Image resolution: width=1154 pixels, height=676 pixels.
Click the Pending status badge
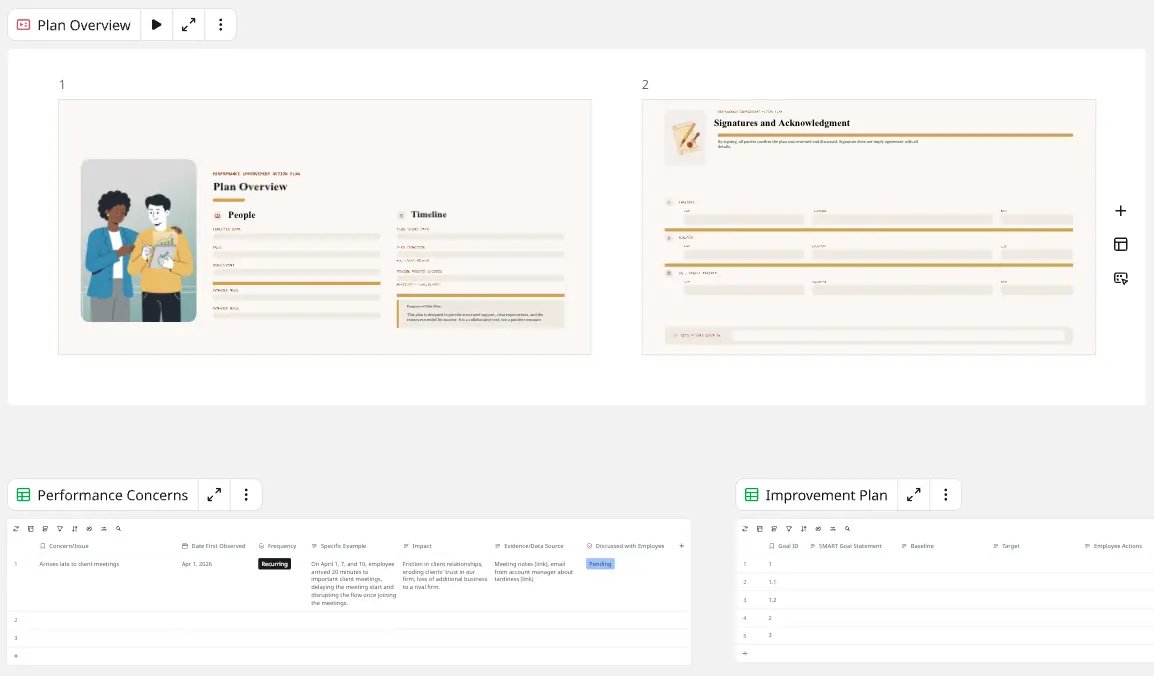click(600, 564)
